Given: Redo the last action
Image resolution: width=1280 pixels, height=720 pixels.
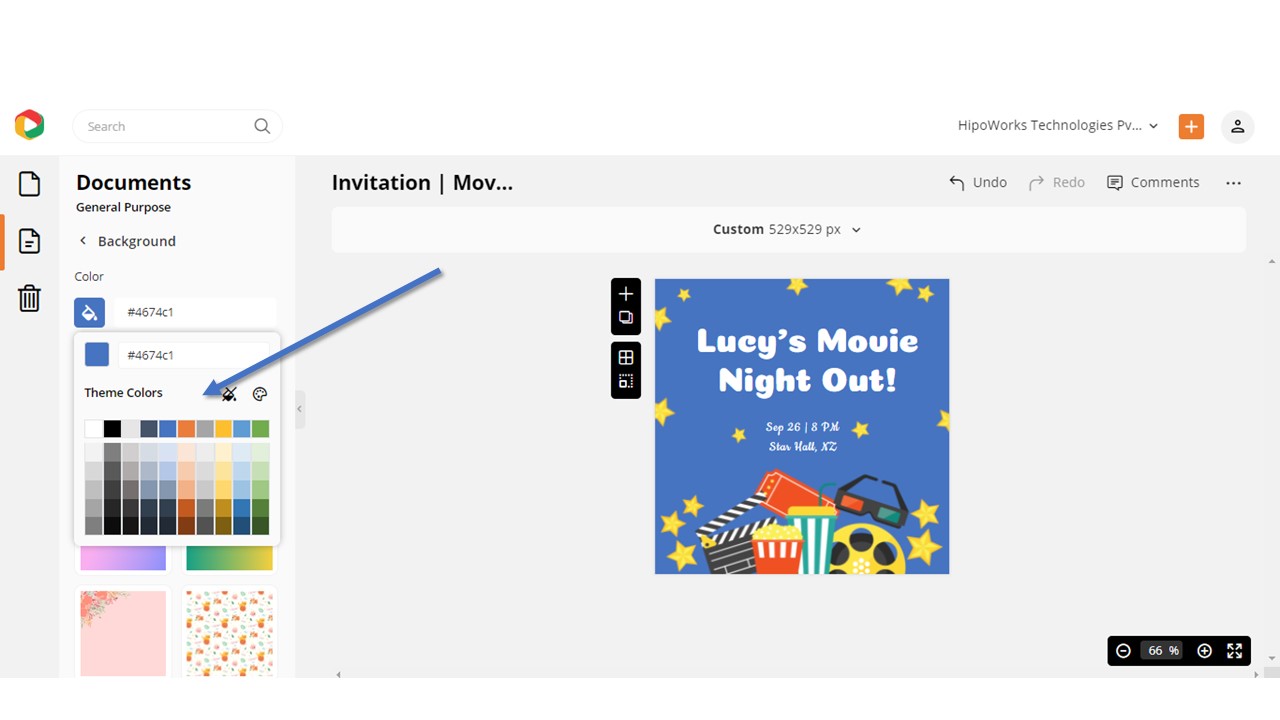Looking at the screenshot, I should pos(1056,182).
